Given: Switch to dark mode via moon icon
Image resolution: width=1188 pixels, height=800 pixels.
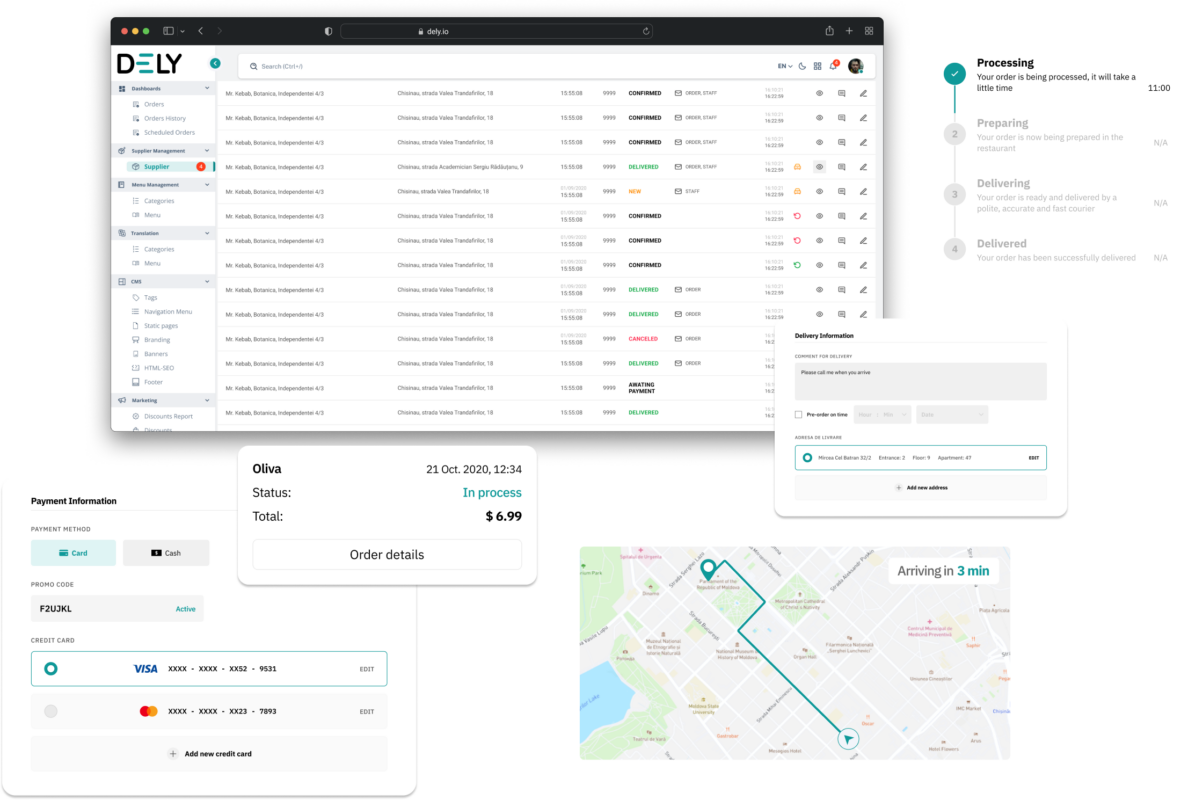Looking at the screenshot, I should [x=803, y=66].
